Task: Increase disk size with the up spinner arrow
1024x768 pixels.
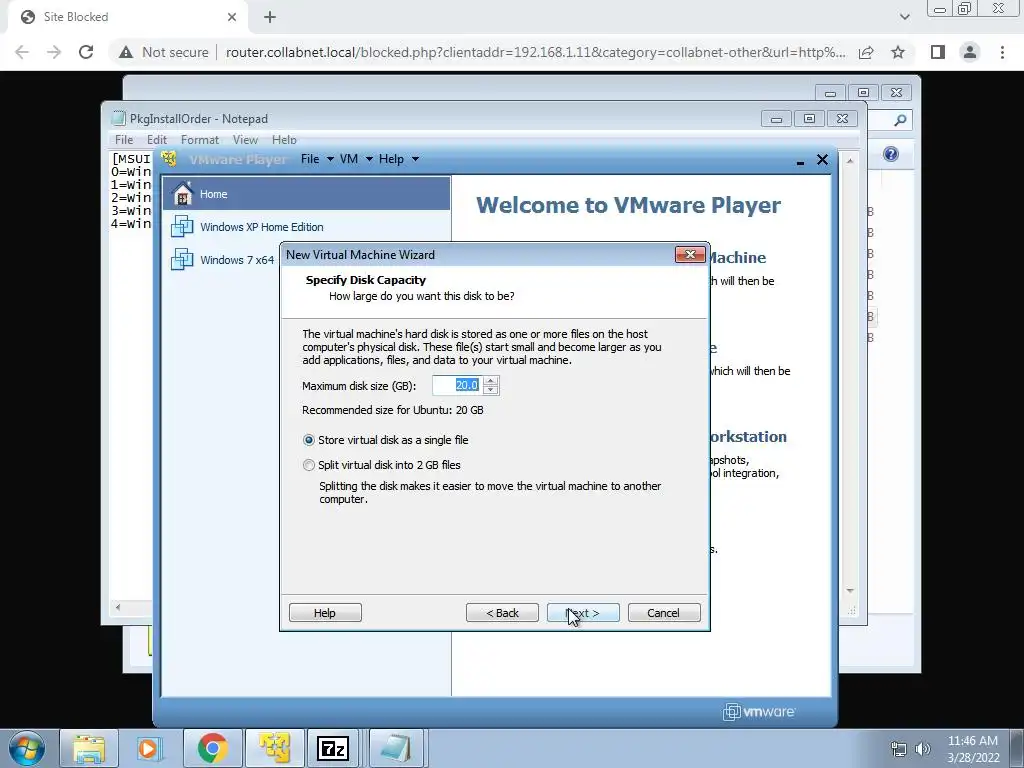Action: coord(491,381)
